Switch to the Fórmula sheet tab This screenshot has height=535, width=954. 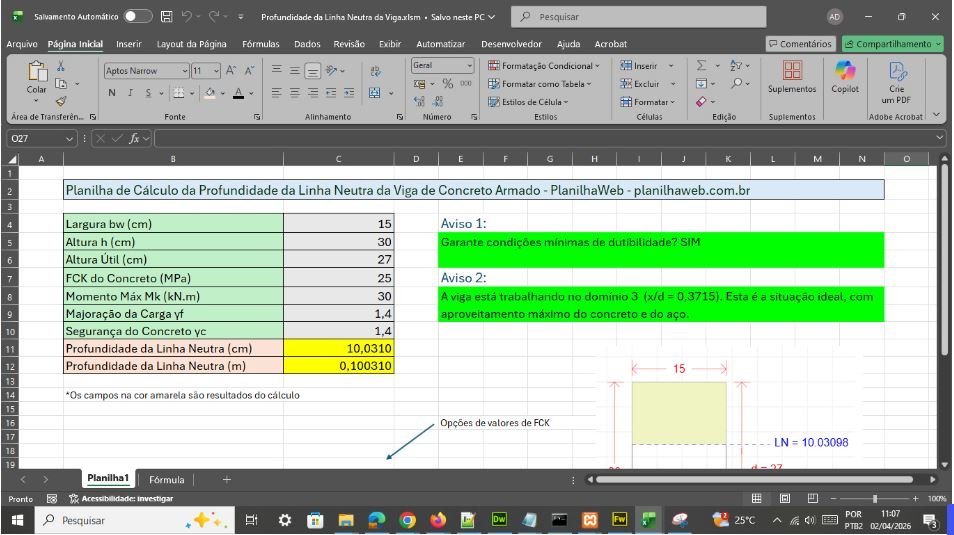[166, 480]
